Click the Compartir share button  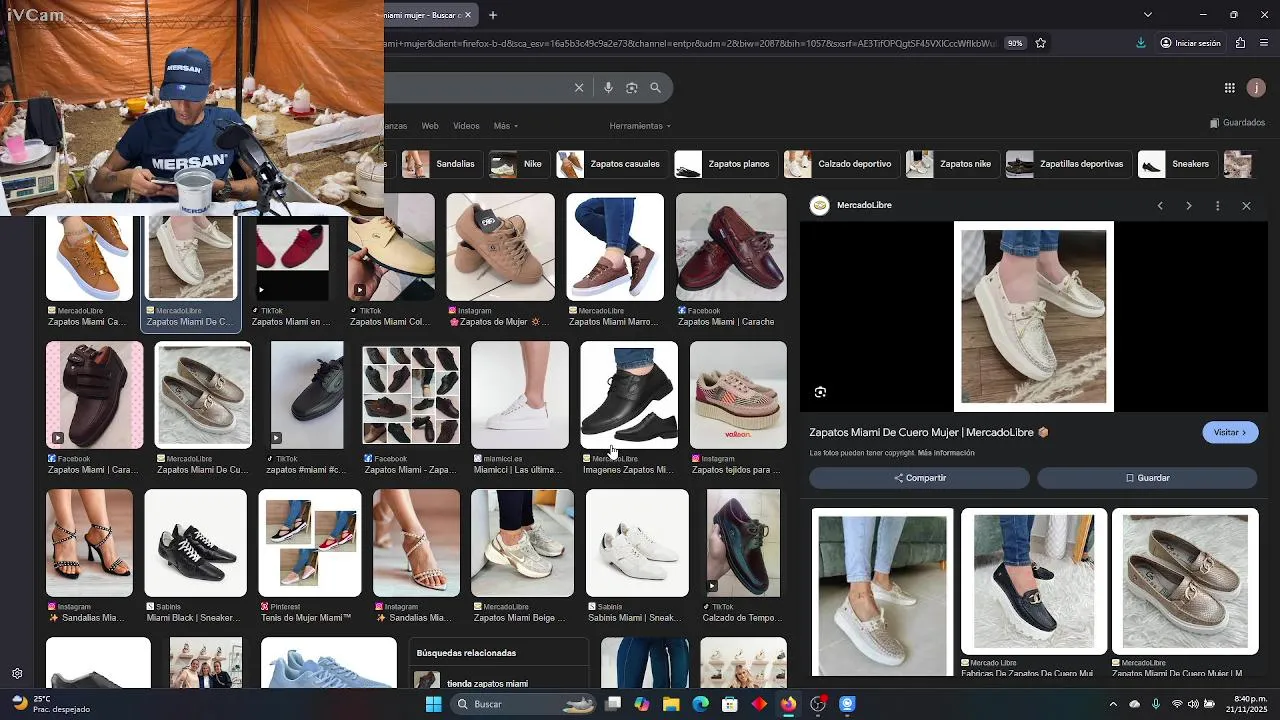919,478
